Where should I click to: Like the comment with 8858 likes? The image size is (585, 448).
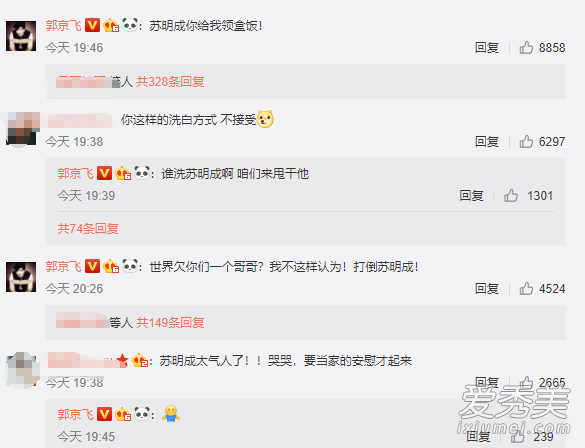click(526, 47)
